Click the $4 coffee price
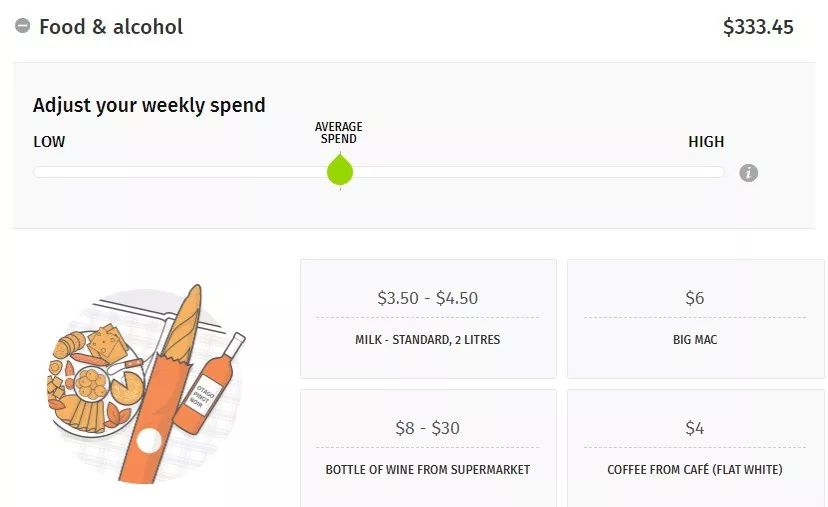 click(694, 428)
